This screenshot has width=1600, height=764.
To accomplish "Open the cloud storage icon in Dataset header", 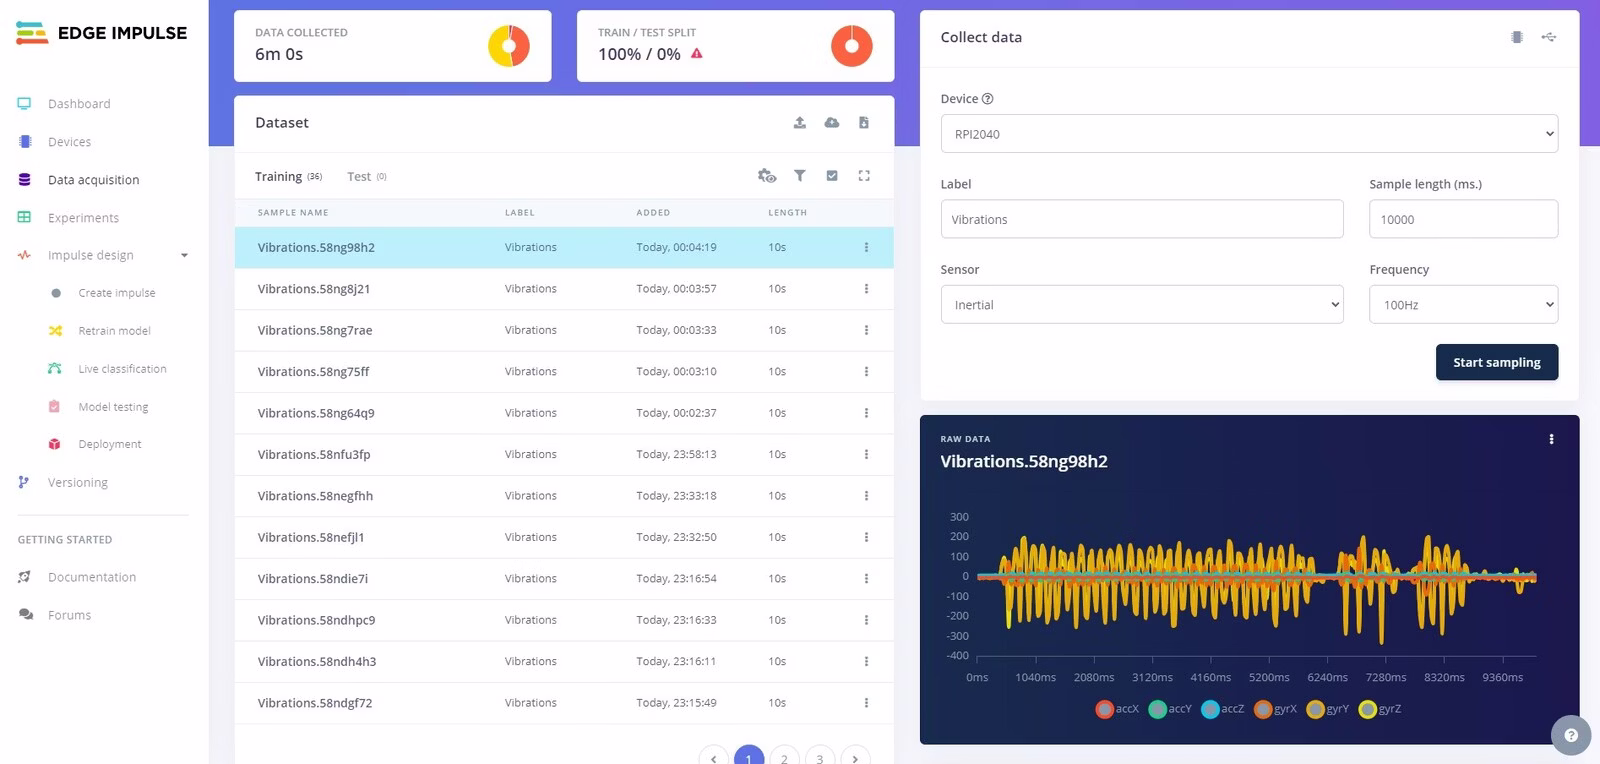I will click(x=831, y=122).
